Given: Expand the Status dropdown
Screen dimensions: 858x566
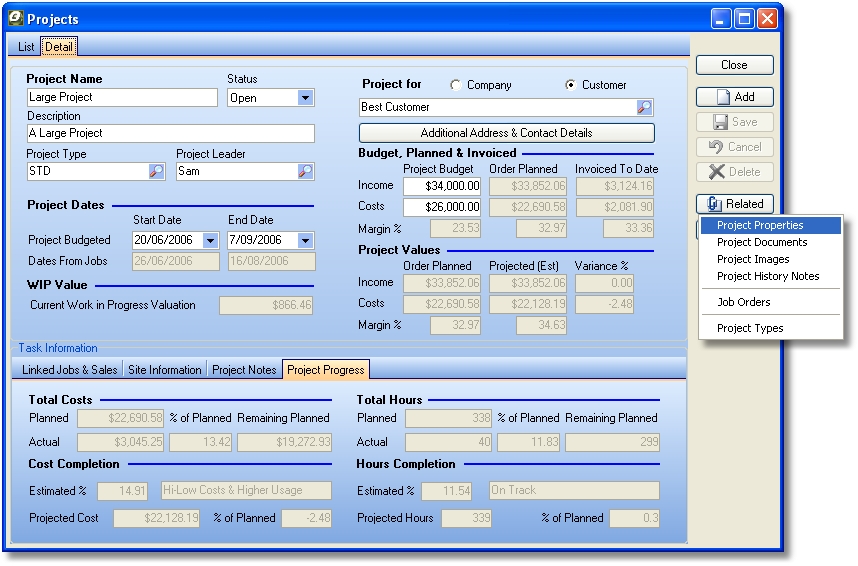Looking at the screenshot, I should coord(305,98).
